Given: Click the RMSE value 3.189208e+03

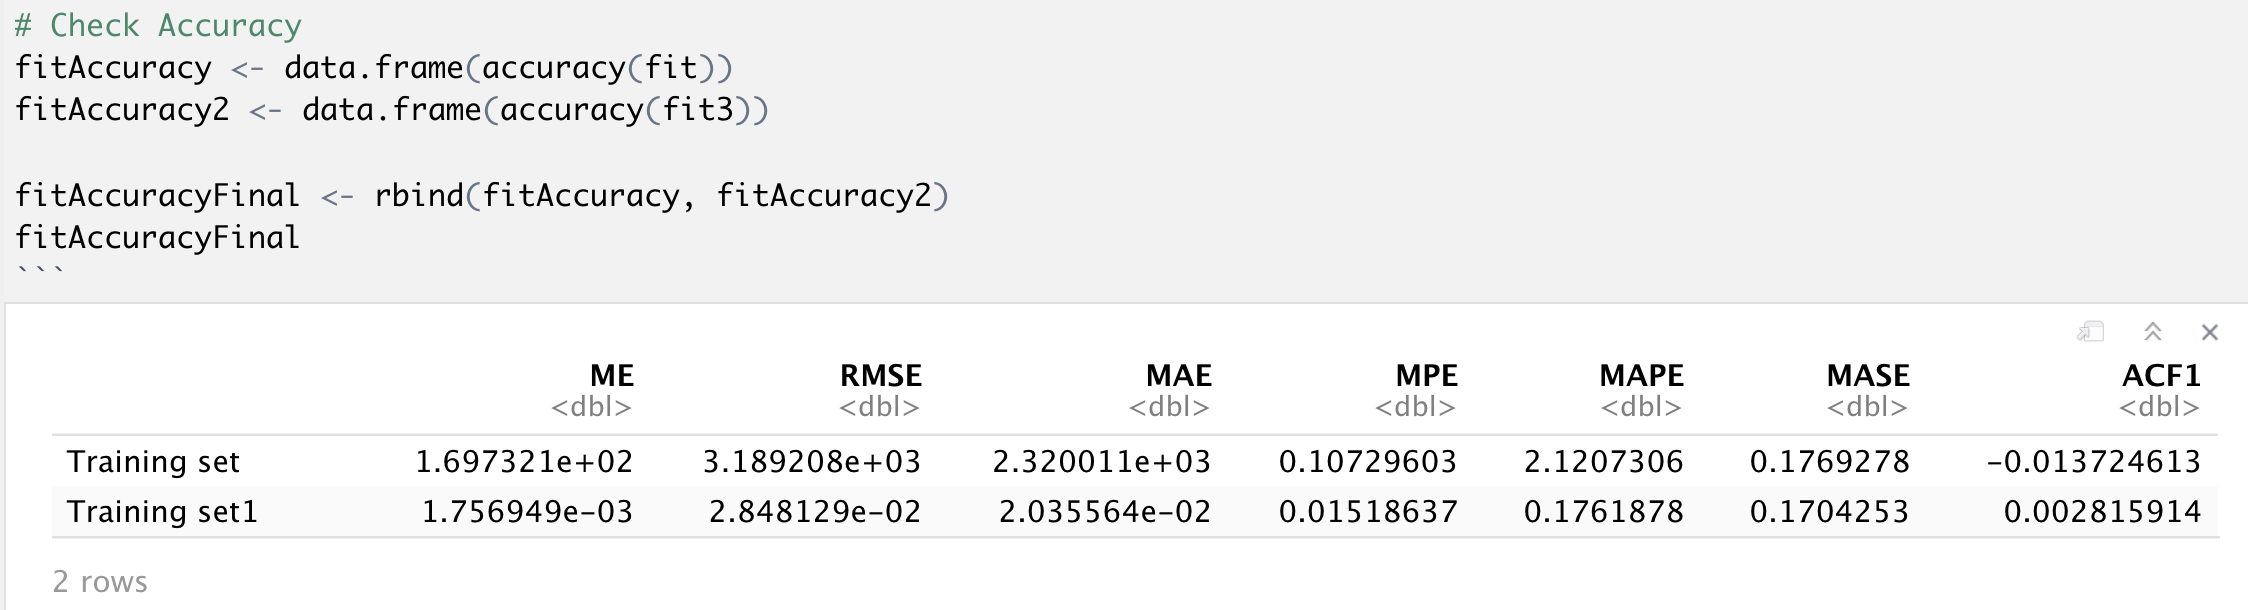Looking at the screenshot, I should point(811,462).
